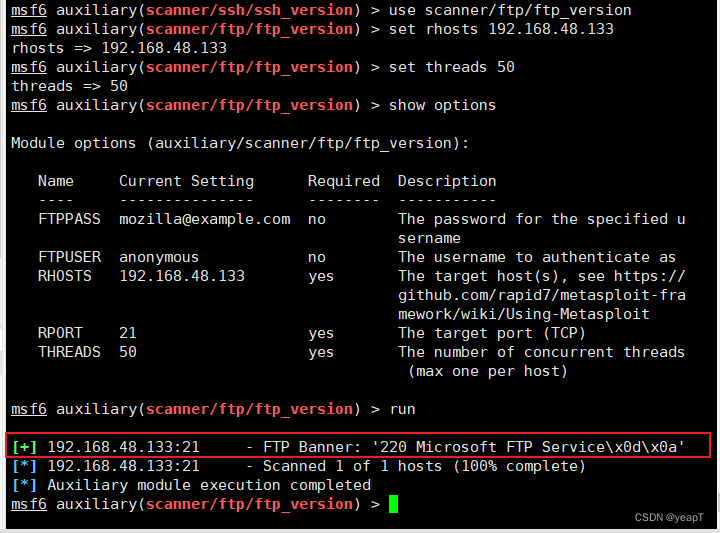This screenshot has width=720, height=533.
Task: Click the RPORT value 21
Action: coord(128,333)
